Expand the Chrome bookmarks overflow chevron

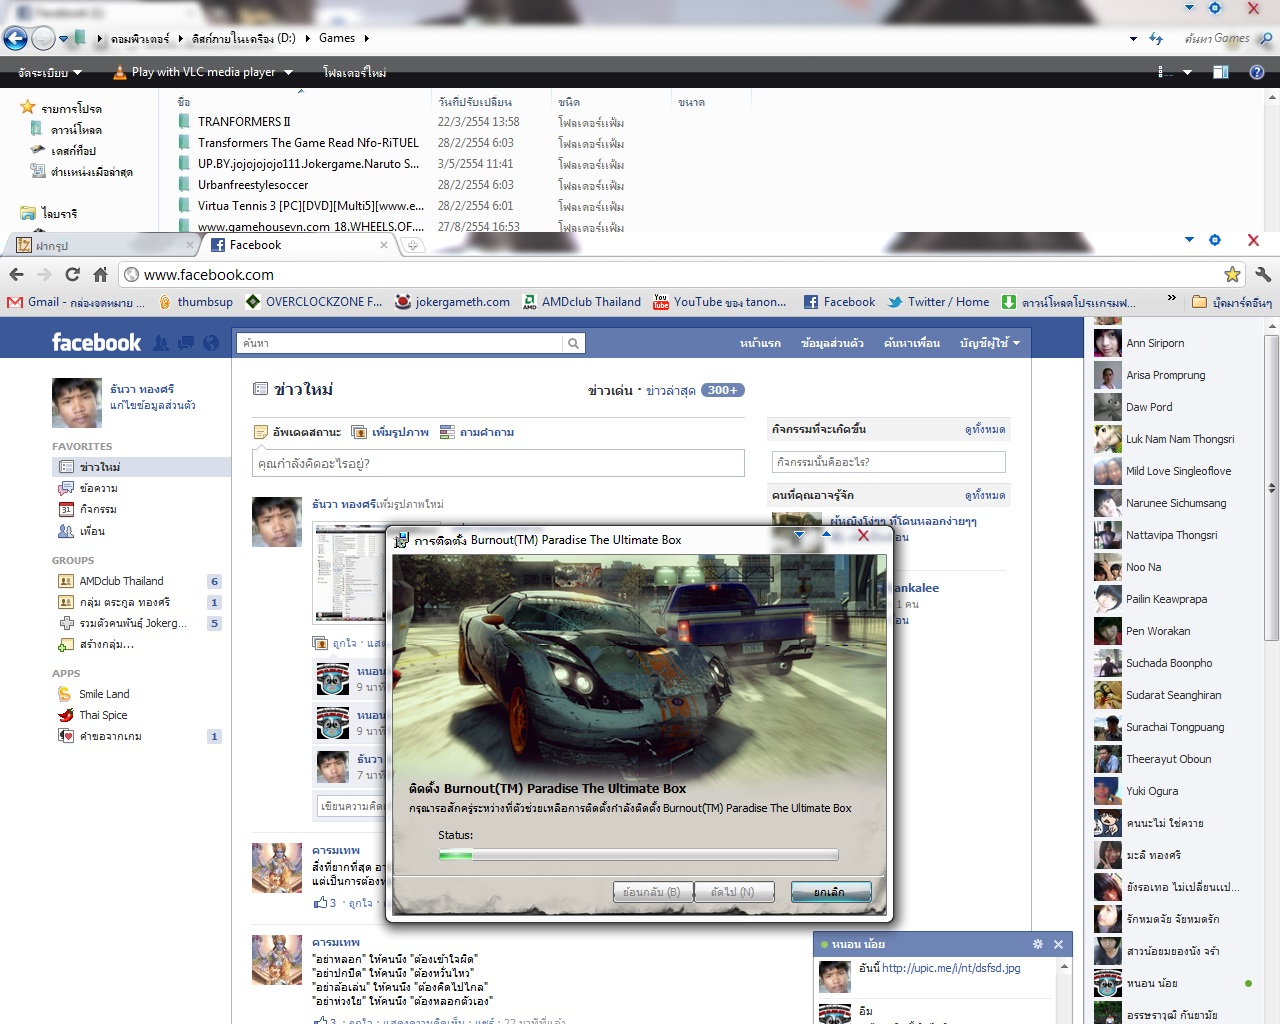pos(1172,299)
